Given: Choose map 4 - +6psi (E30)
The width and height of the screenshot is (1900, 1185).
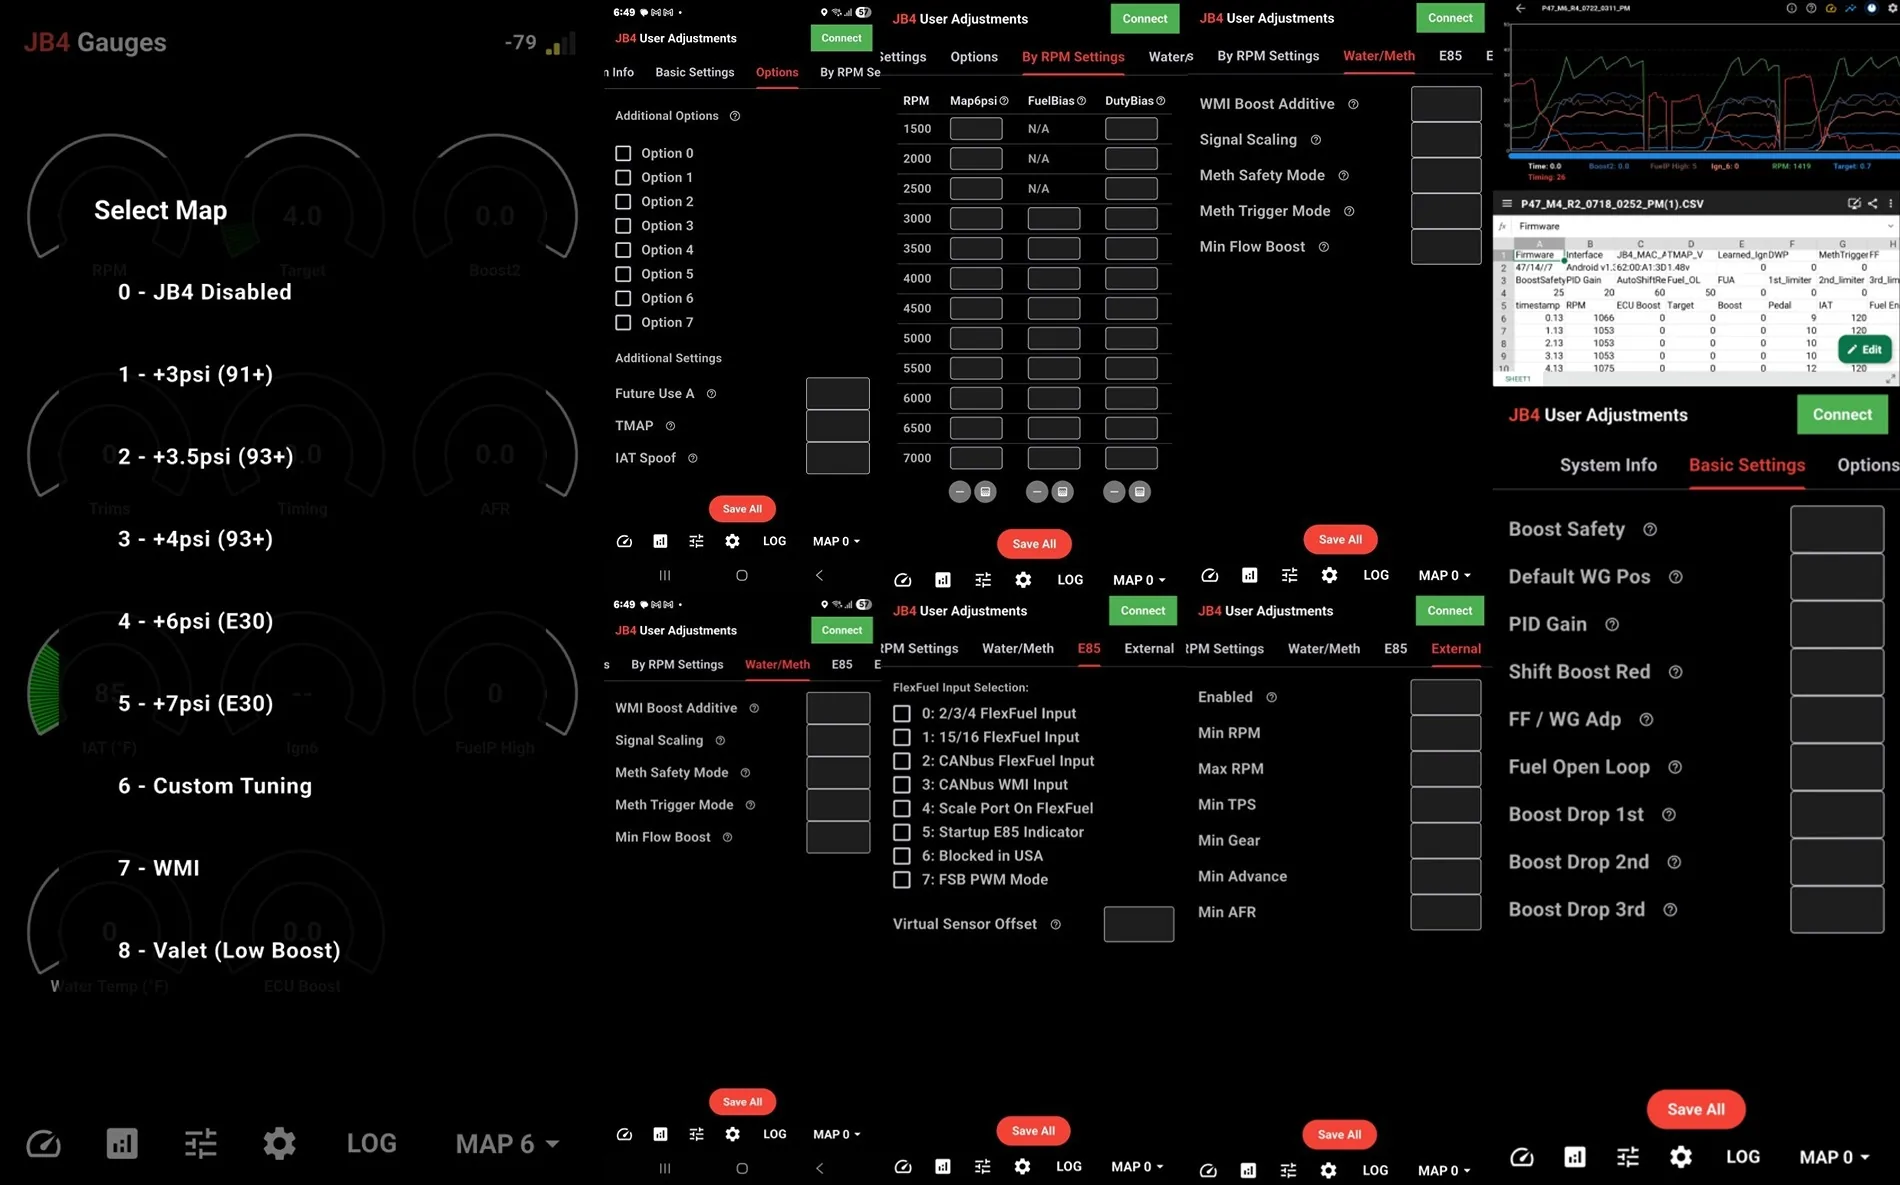Looking at the screenshot, I should click(196, 621).
